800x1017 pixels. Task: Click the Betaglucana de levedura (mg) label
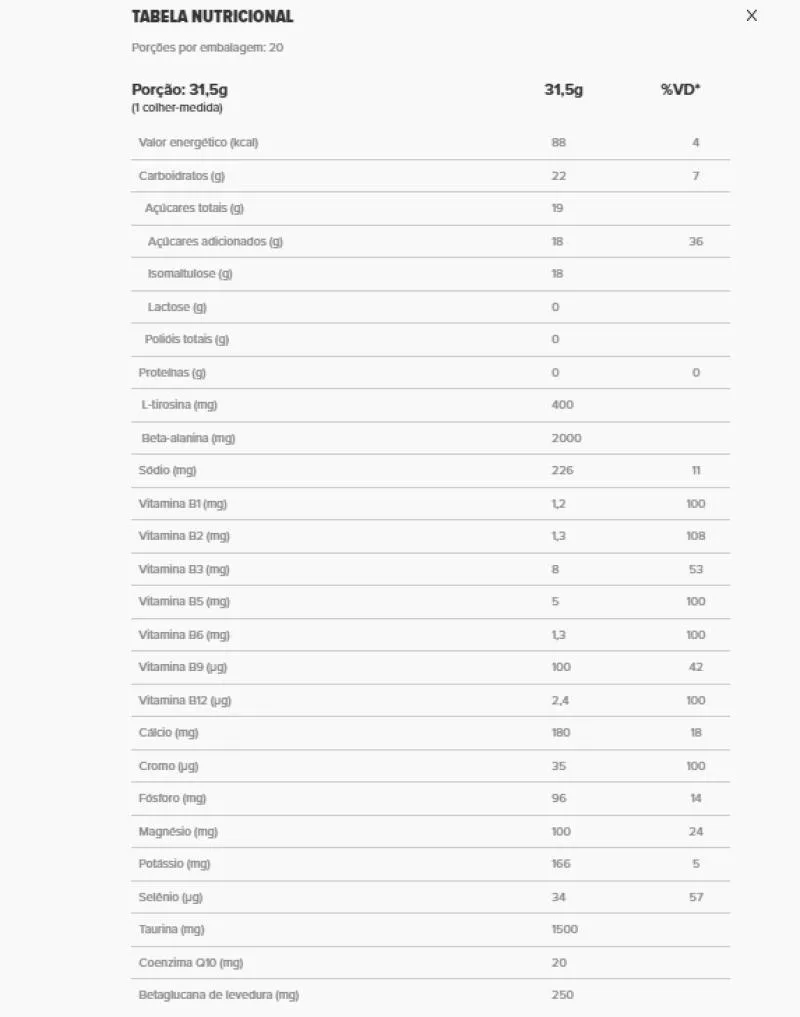point(218,995)
